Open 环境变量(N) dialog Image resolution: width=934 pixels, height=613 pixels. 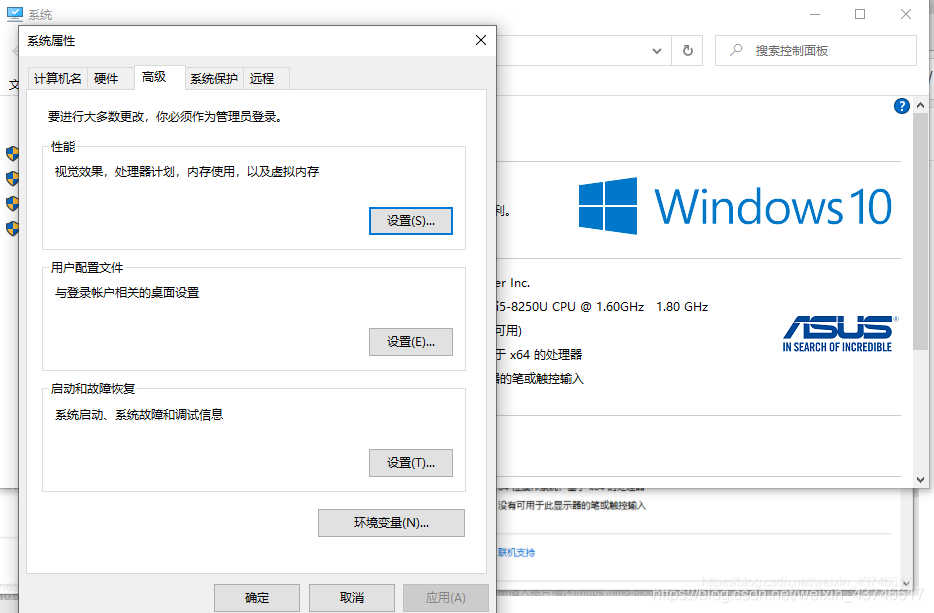tap(391, 523)
